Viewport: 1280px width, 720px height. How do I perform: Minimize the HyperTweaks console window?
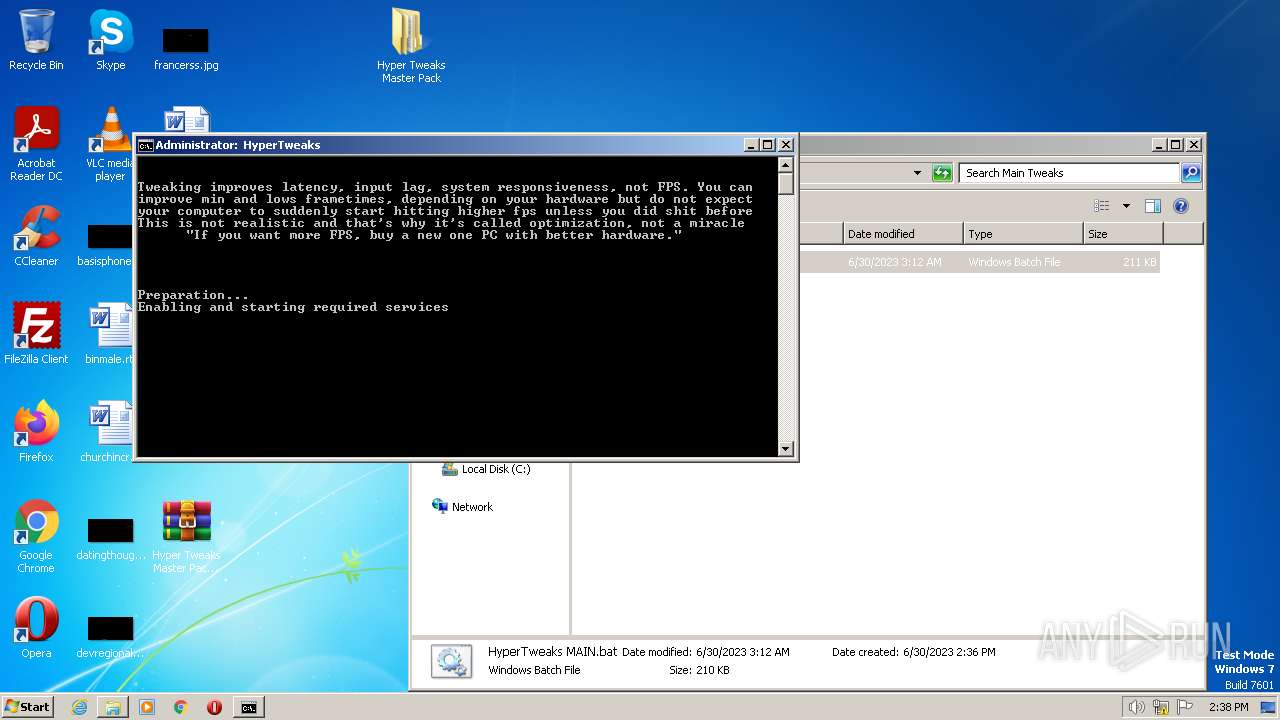coord(750,145)
